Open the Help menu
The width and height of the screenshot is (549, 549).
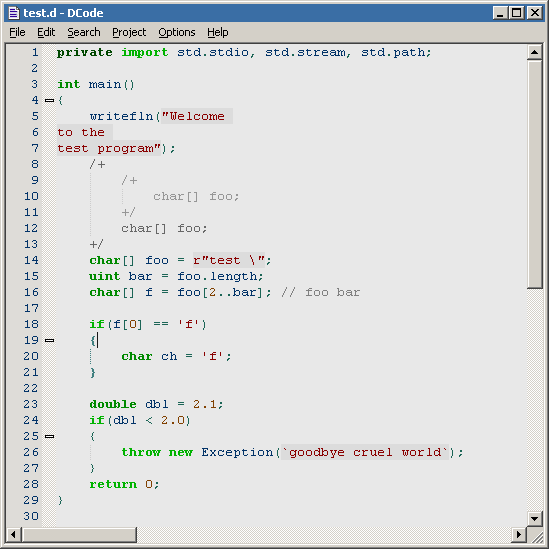(x=217, y=32)
